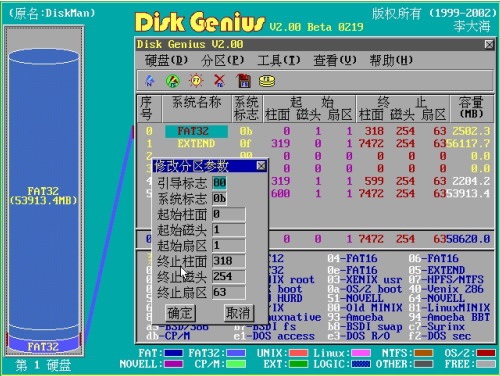Focus the 终止磁头 field showing 254

point(229,277)
